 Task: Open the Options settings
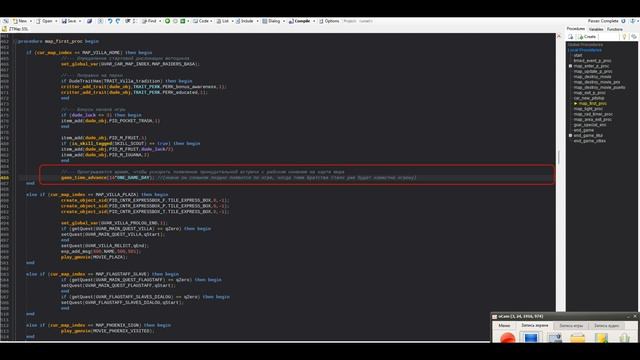(329, 21)
